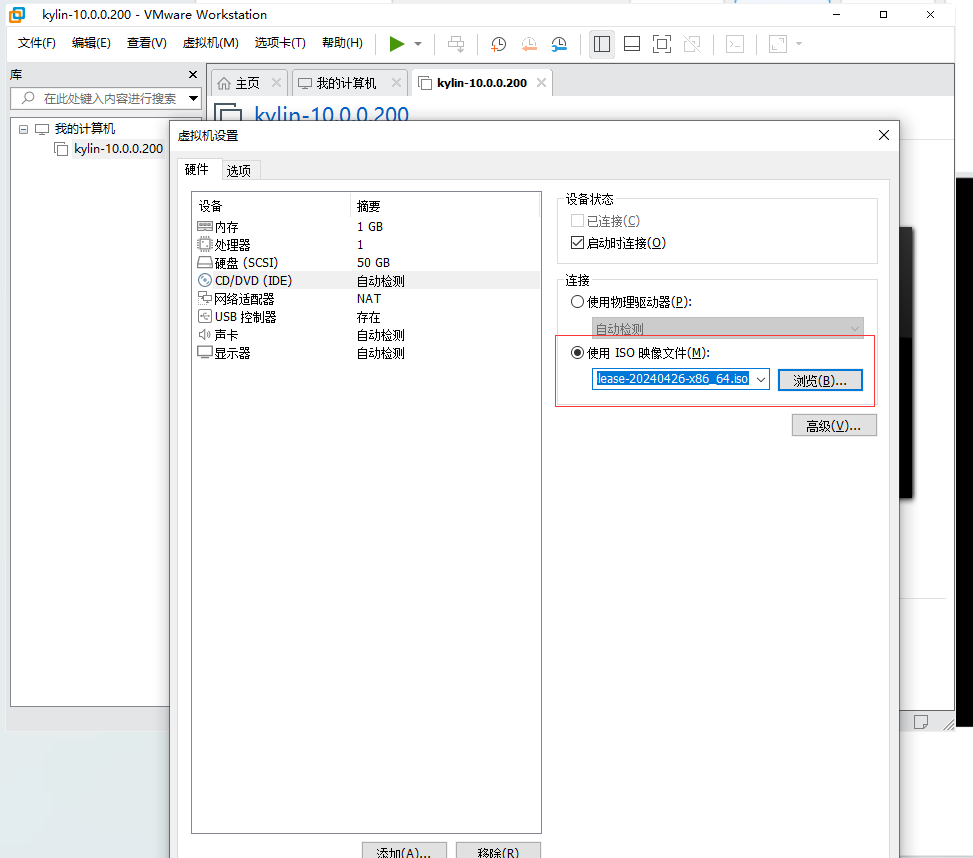This screenshot has width=973, height=858.
Task: Select the 显示器 device row
Action: pos(366,353)
